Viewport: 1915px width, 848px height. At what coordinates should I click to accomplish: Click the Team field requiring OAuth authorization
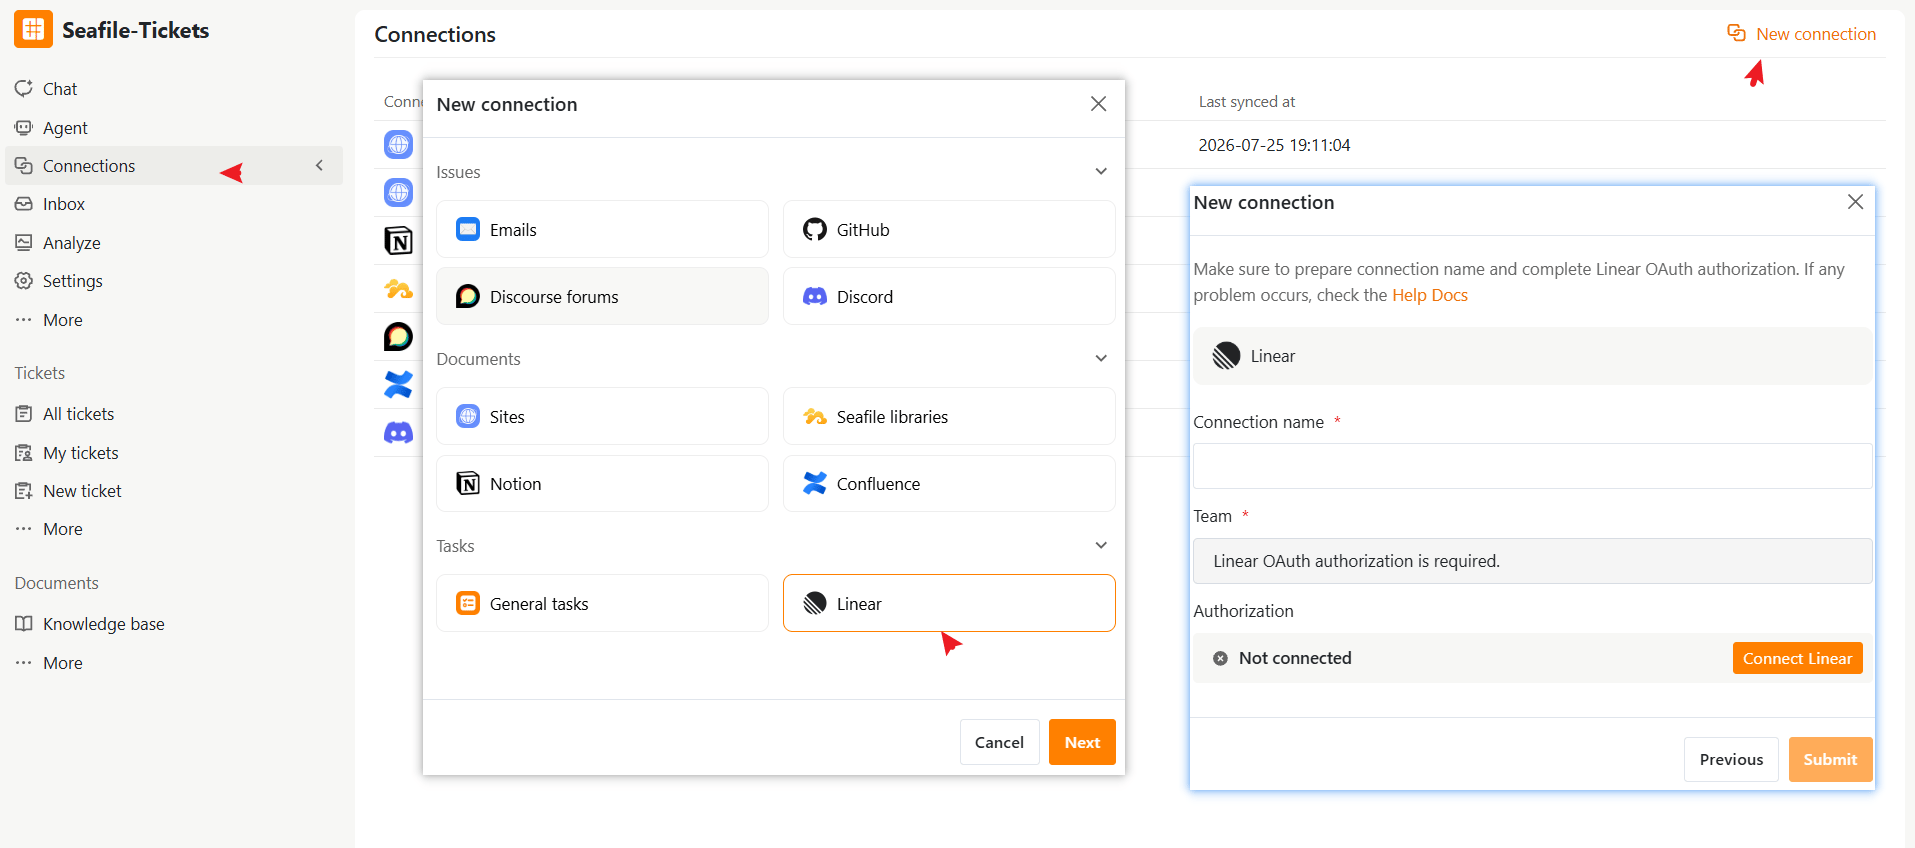(x=1532, y=561)
